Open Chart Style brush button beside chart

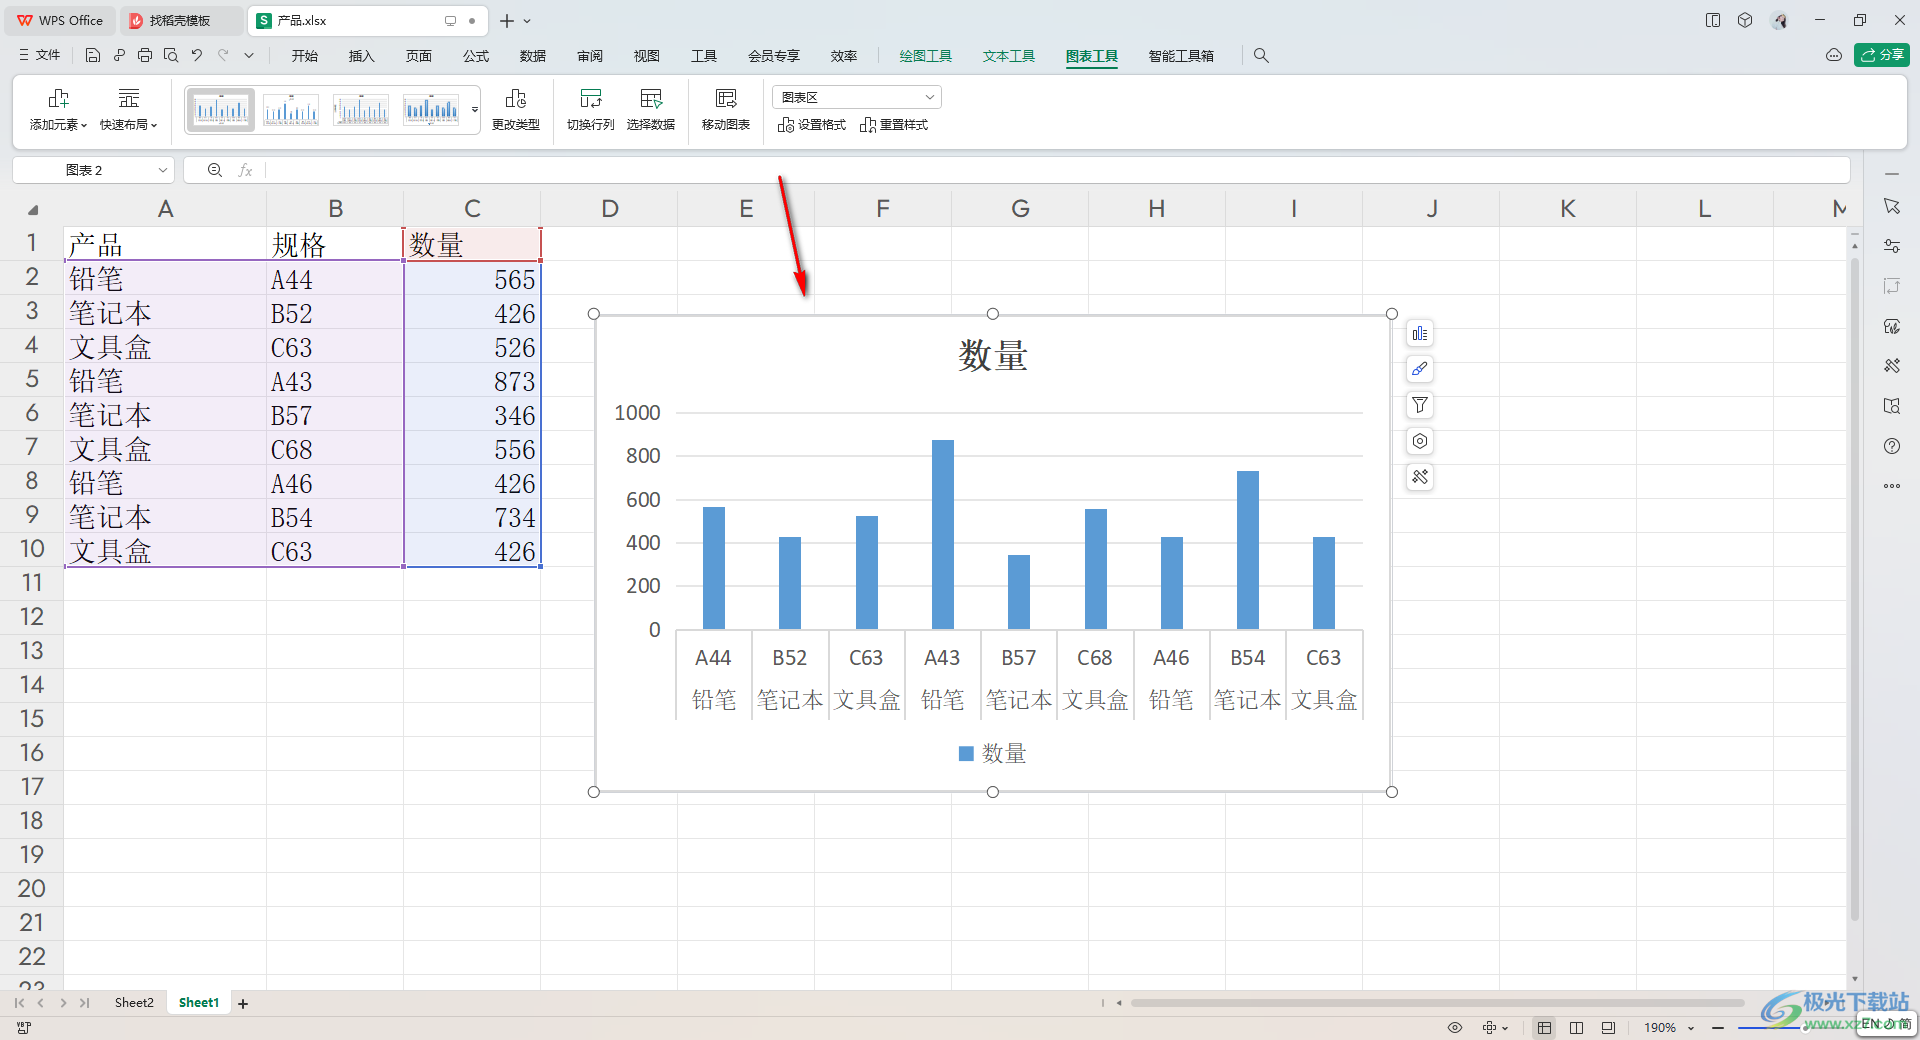point(1420,369)
